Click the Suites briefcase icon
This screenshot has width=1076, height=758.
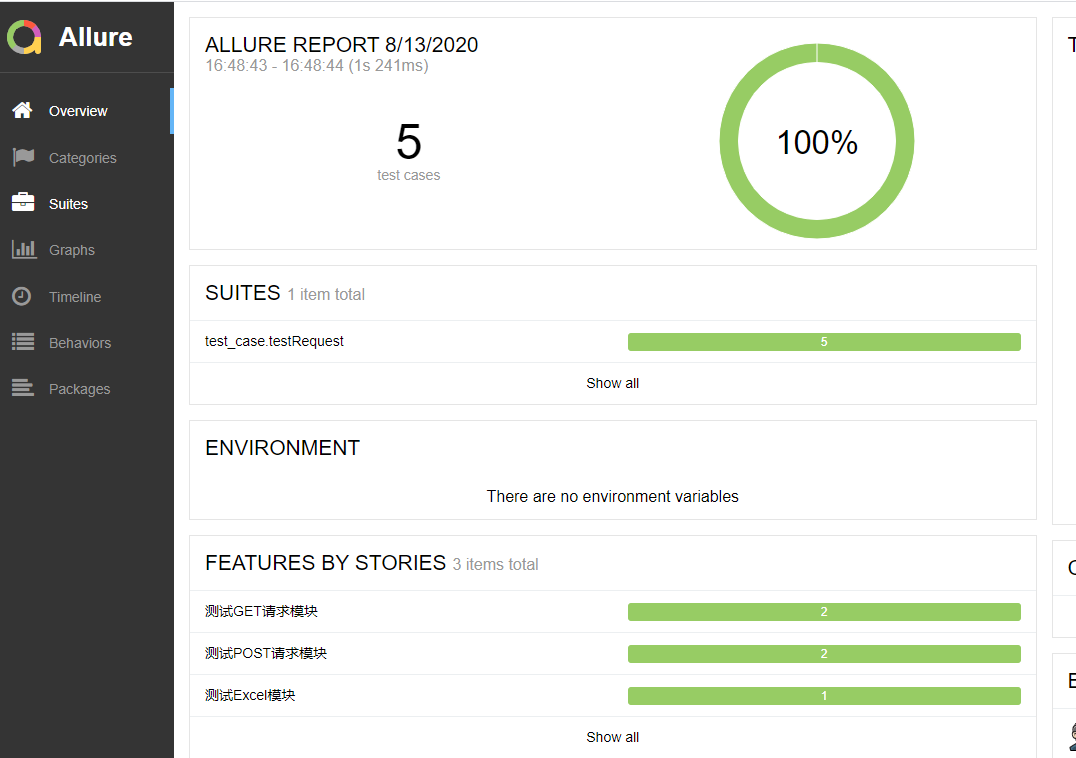pos(23,202)
